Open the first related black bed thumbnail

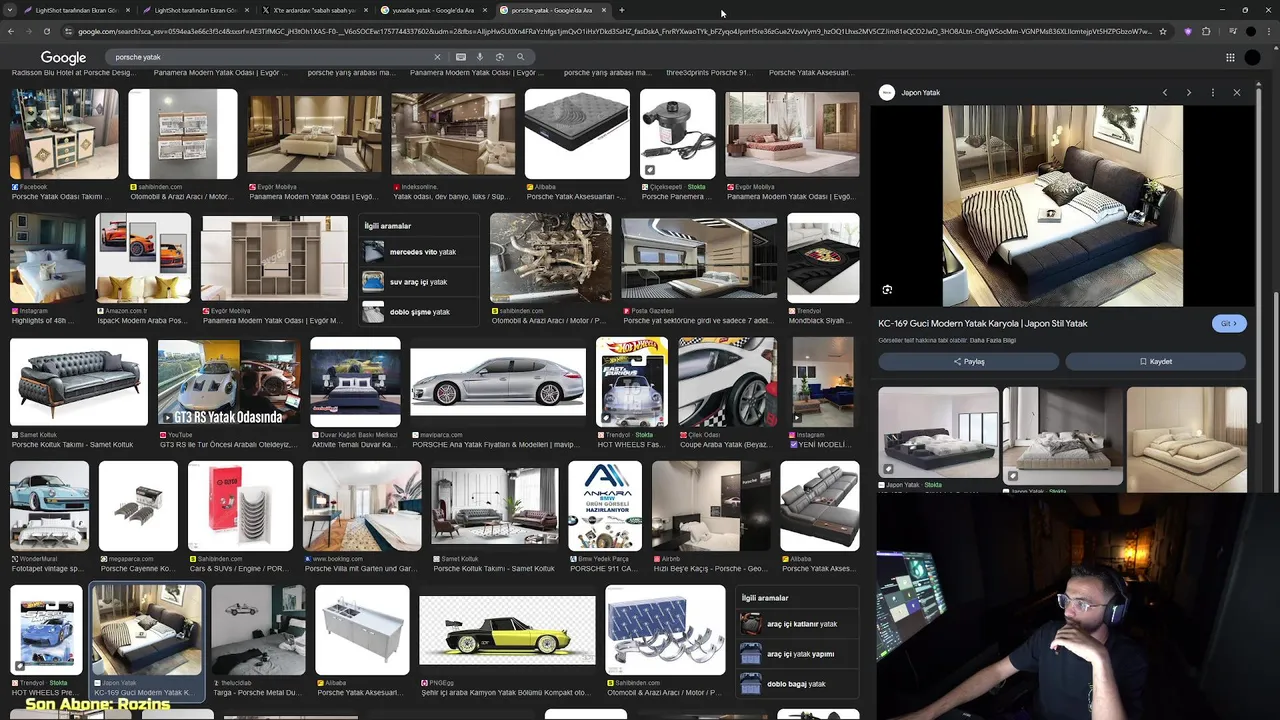(938, 432)
